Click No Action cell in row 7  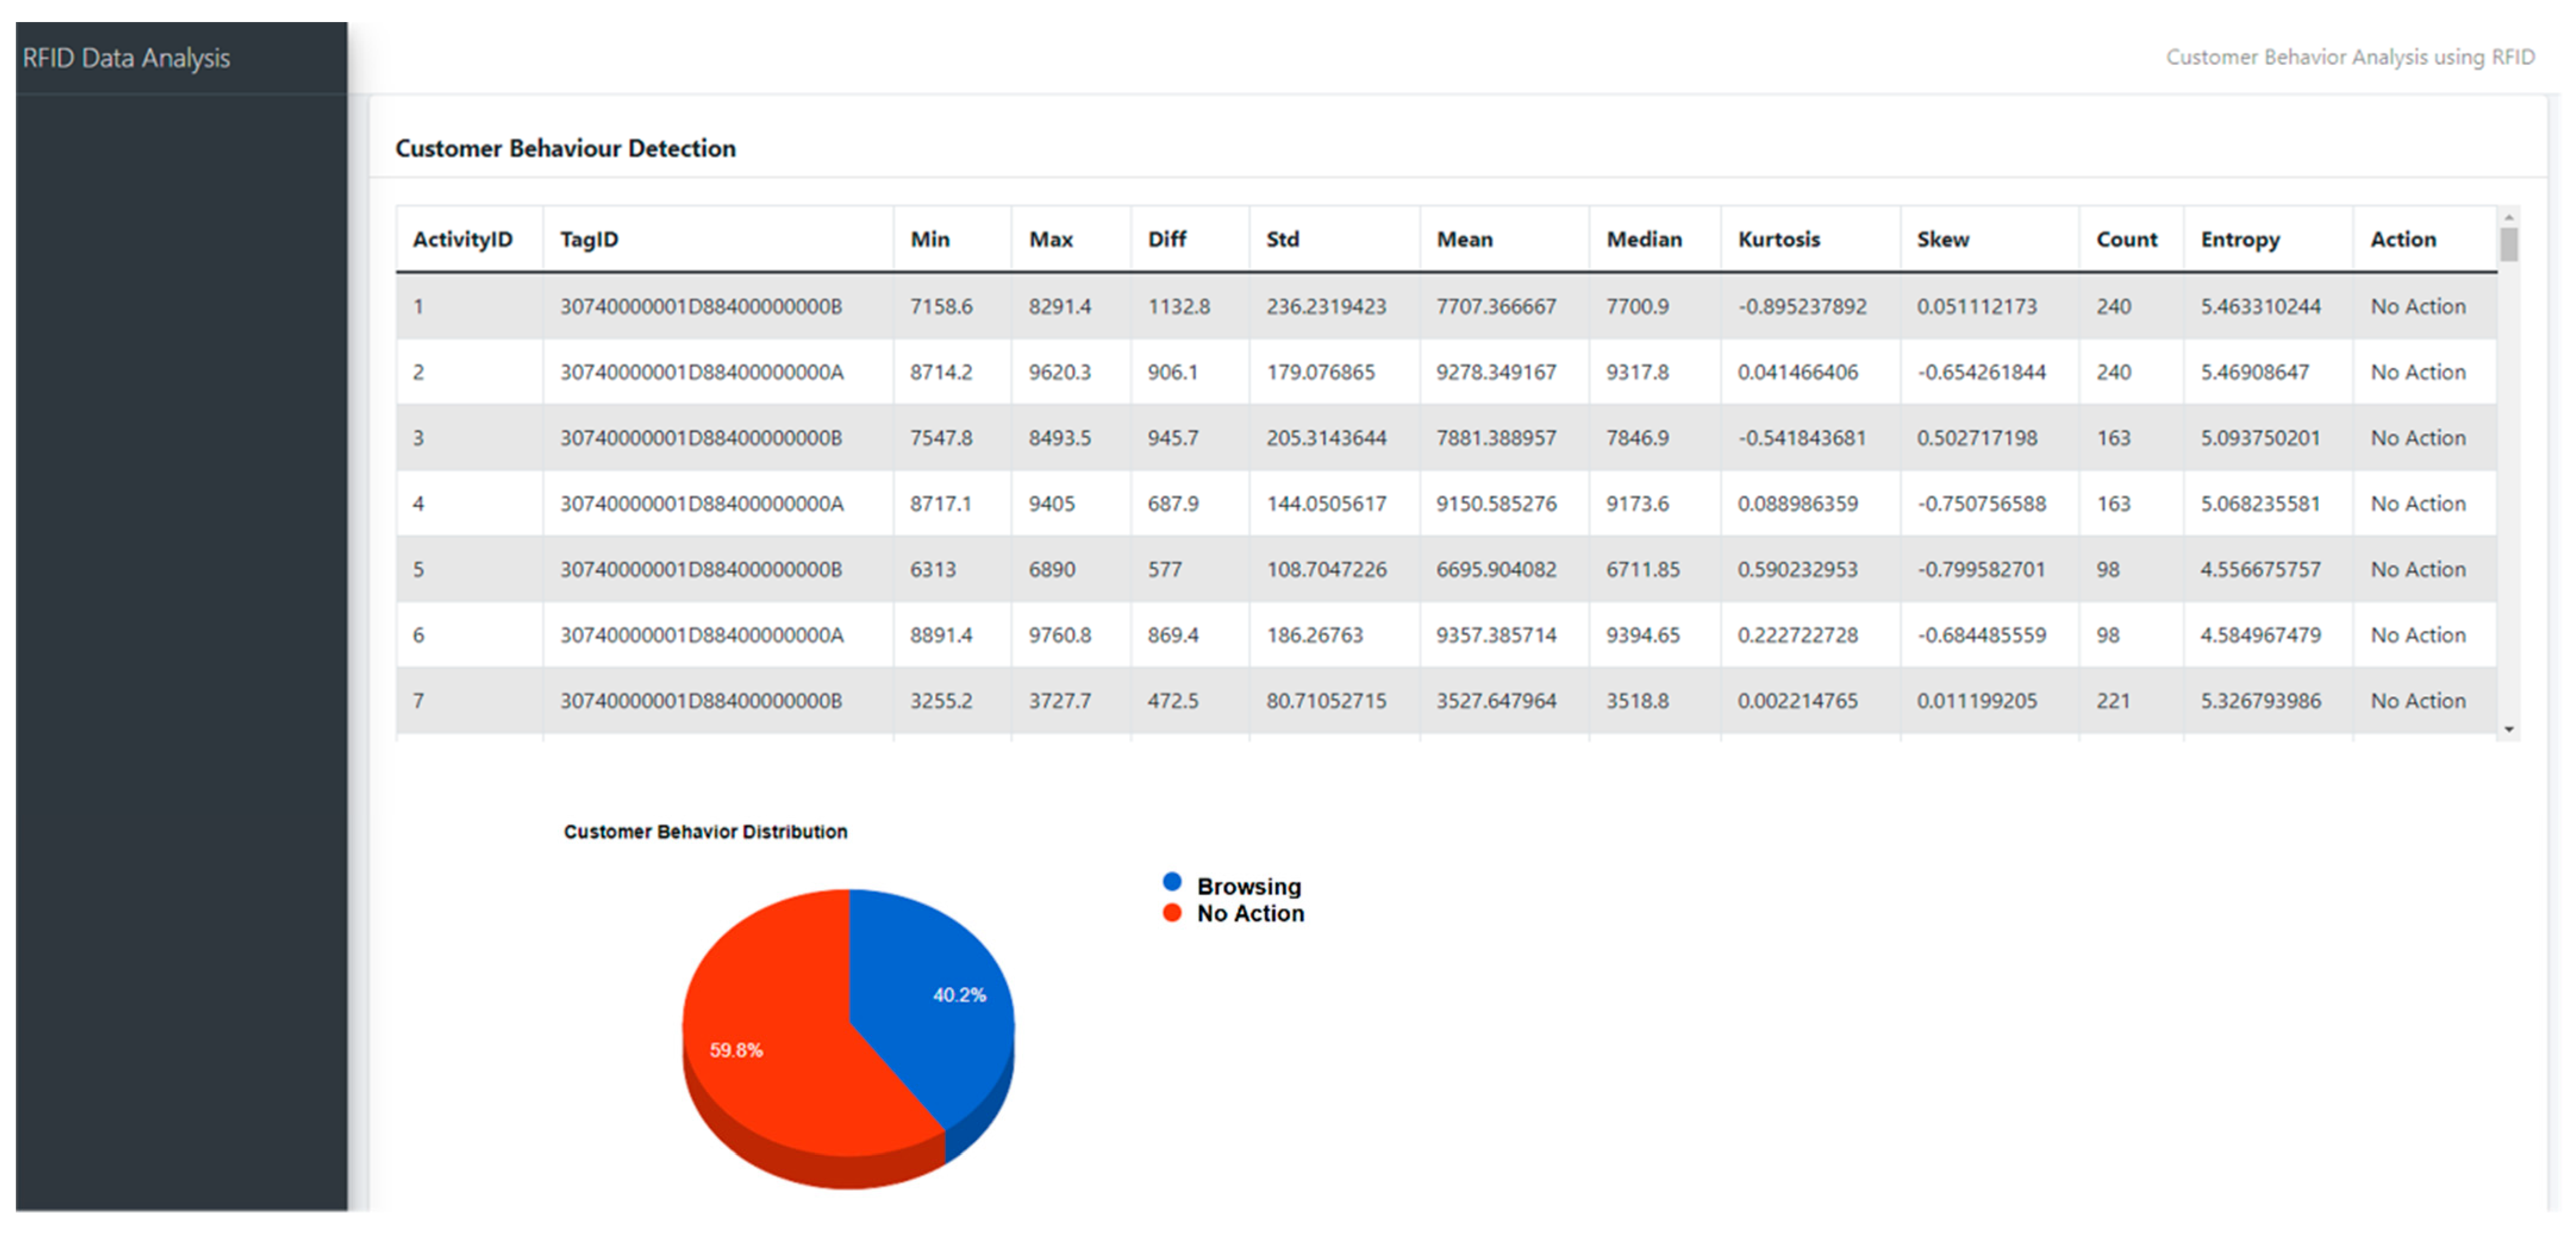(2417, 700)
